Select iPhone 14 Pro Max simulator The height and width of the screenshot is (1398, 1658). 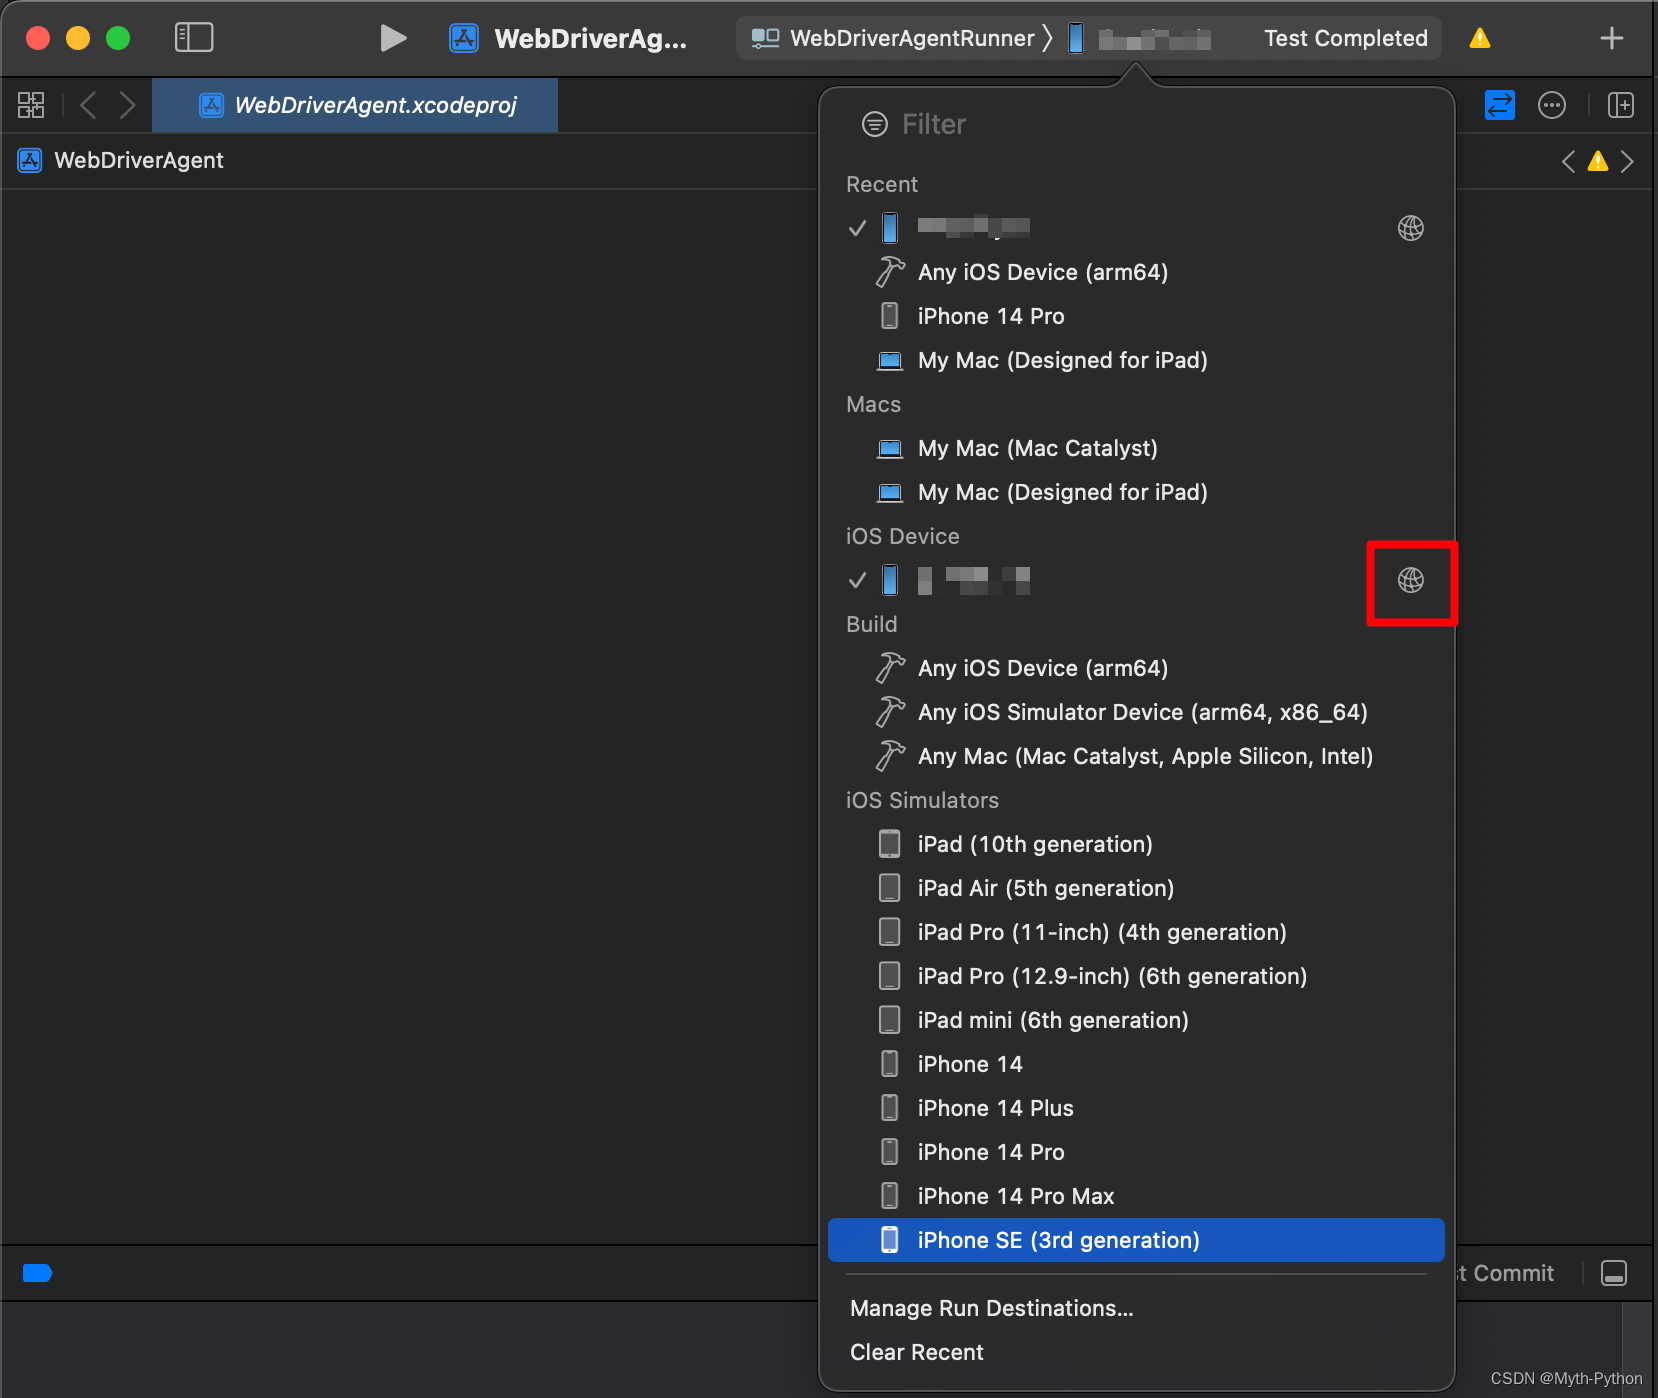click(1136, 1196)
